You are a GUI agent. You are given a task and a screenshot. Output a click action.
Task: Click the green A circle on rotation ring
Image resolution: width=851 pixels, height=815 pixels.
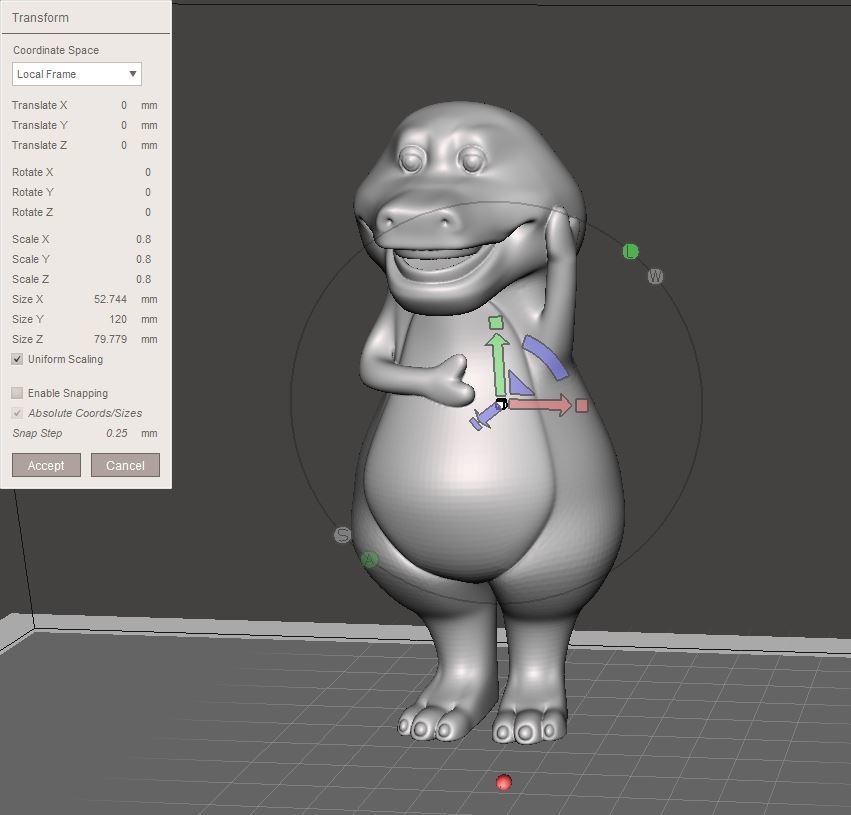click(370, 559)
